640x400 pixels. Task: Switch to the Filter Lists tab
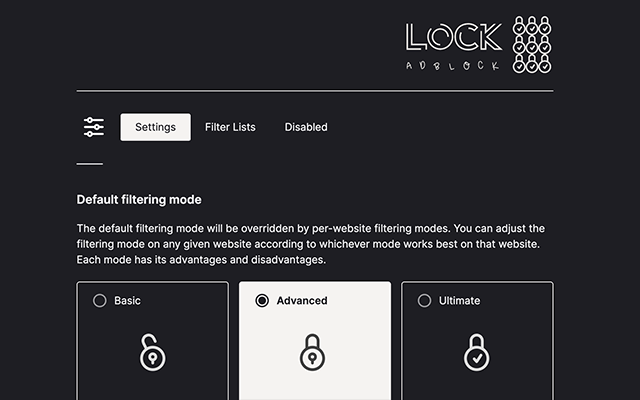(x=230, y=127)
